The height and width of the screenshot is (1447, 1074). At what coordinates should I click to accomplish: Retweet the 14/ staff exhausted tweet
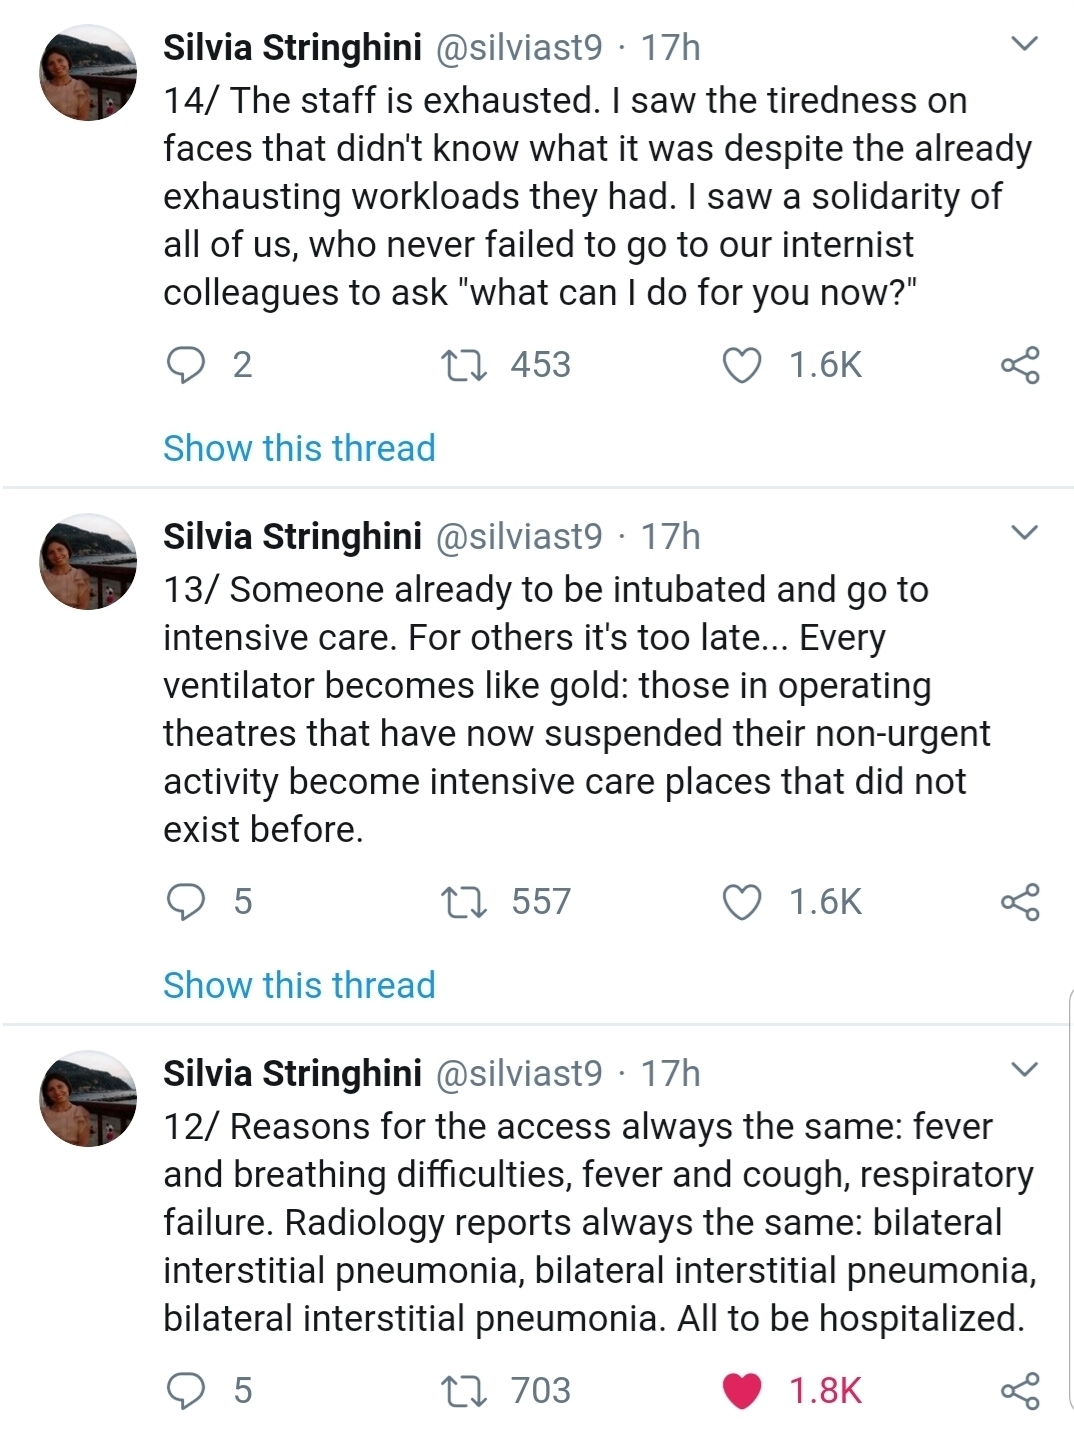pyautogui.click(x=464, y=365)
